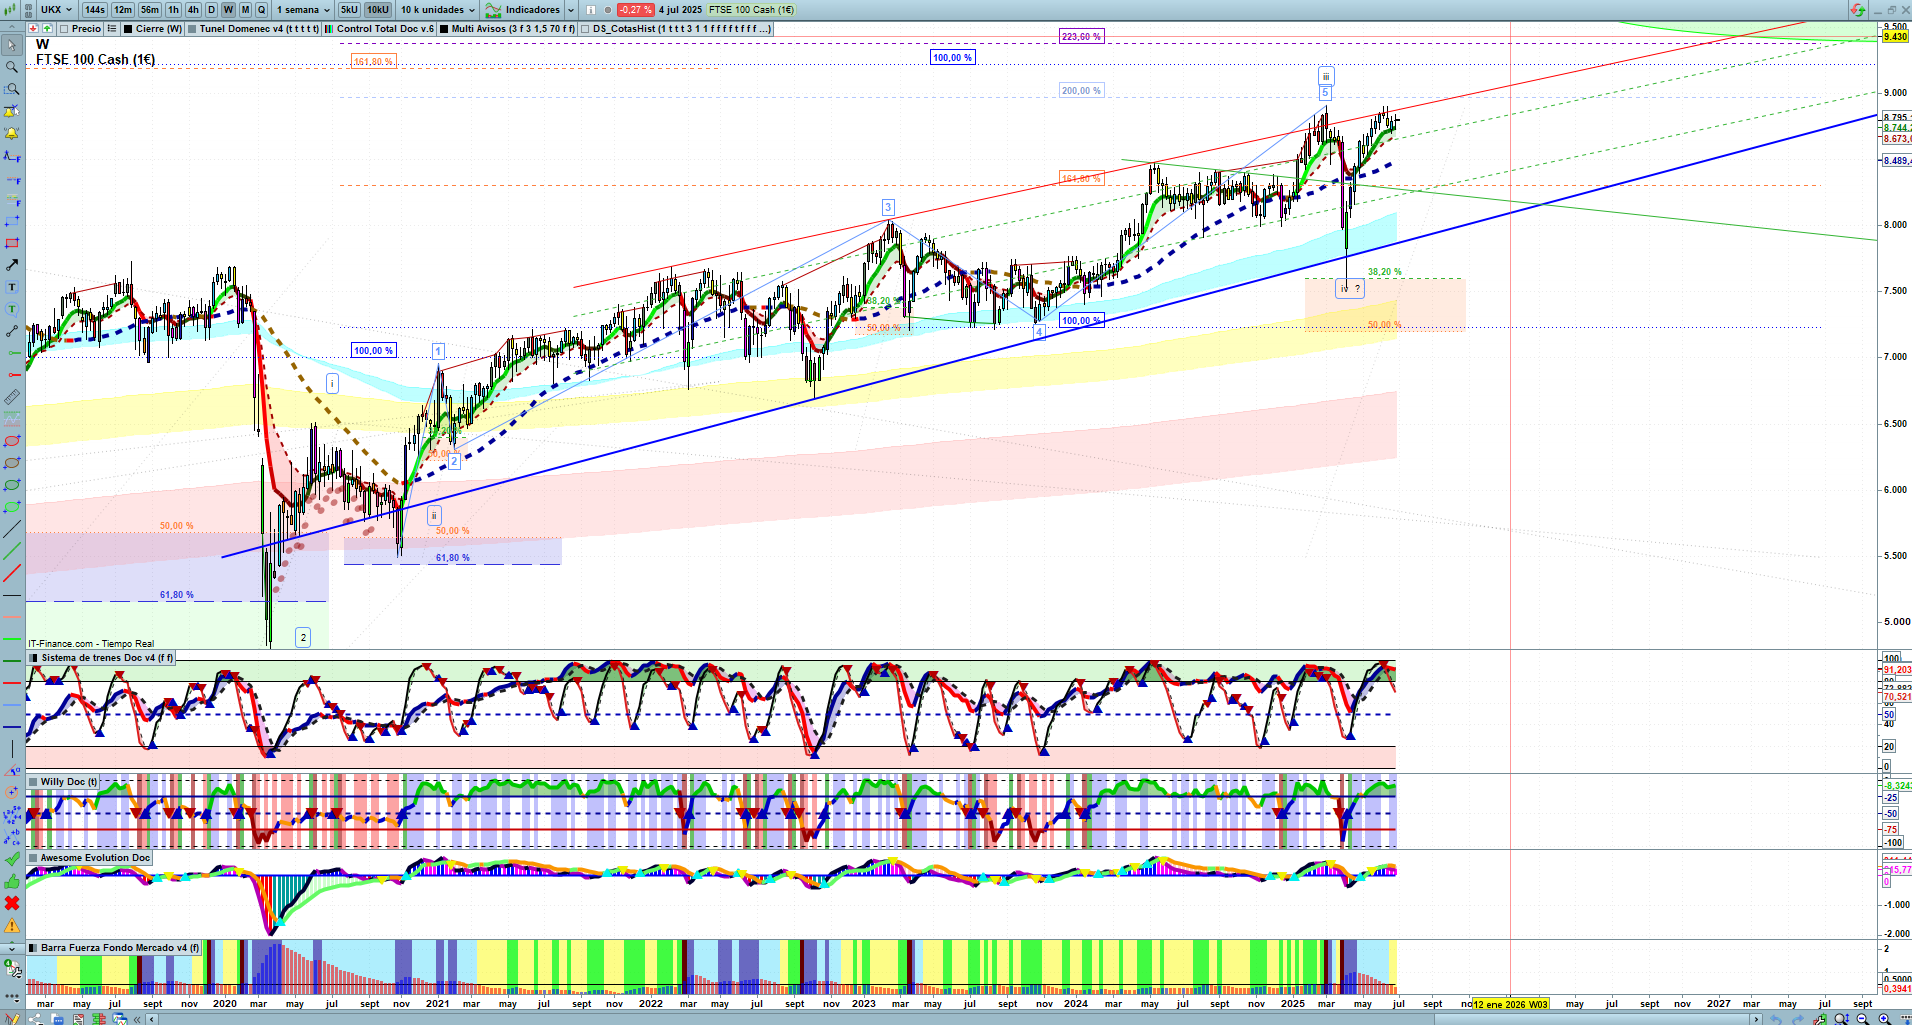Collapse the indicator label bar

(x=12, y=29)
